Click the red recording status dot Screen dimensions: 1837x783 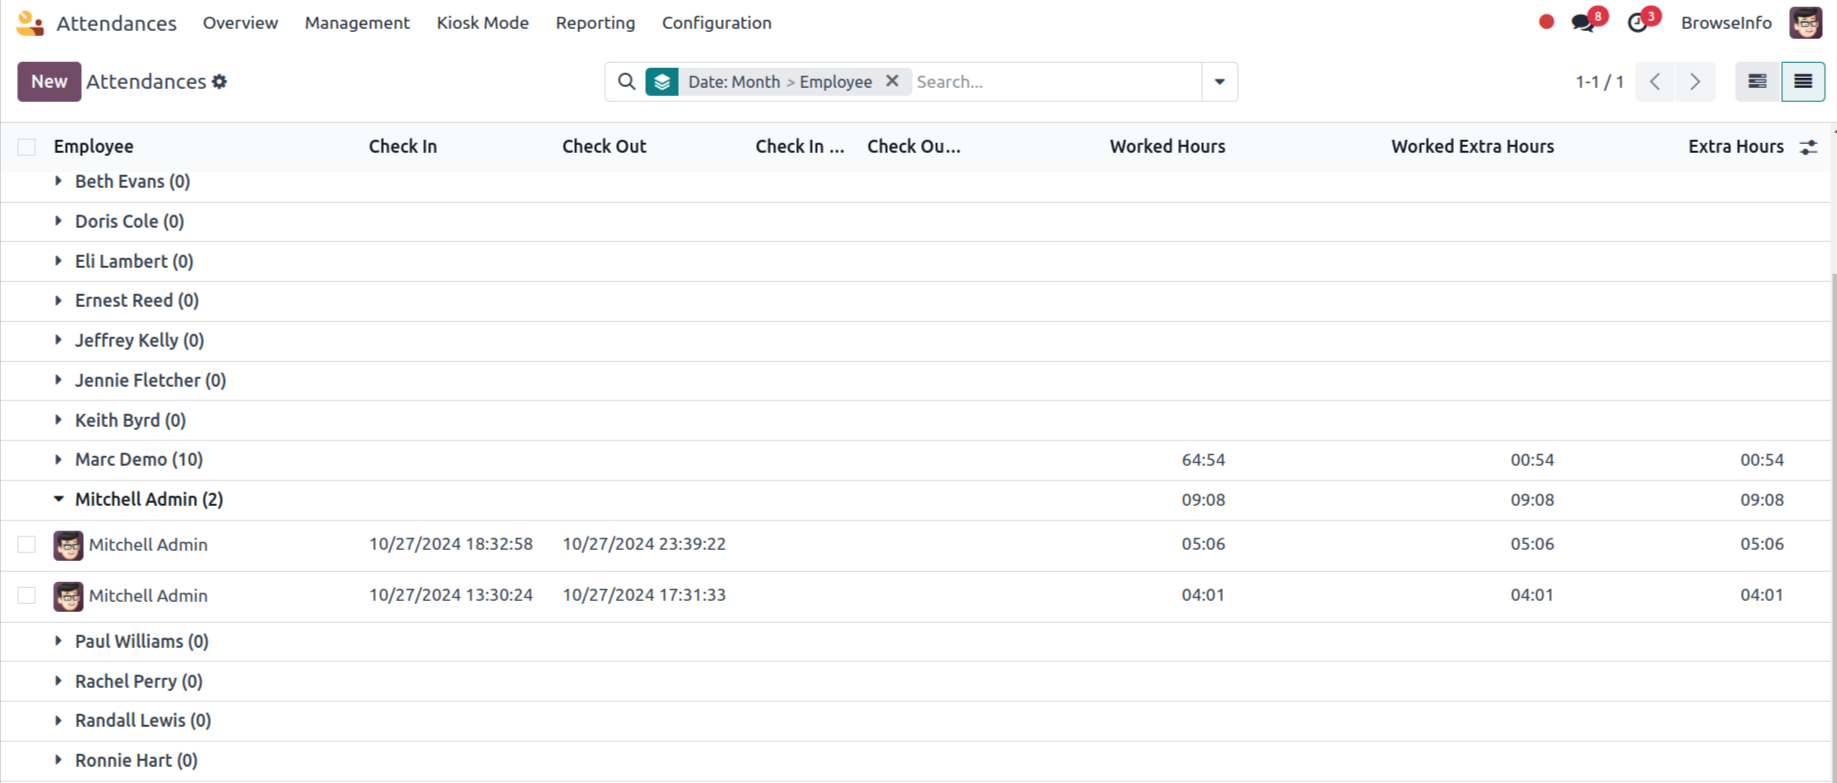tap(1546, 22)
